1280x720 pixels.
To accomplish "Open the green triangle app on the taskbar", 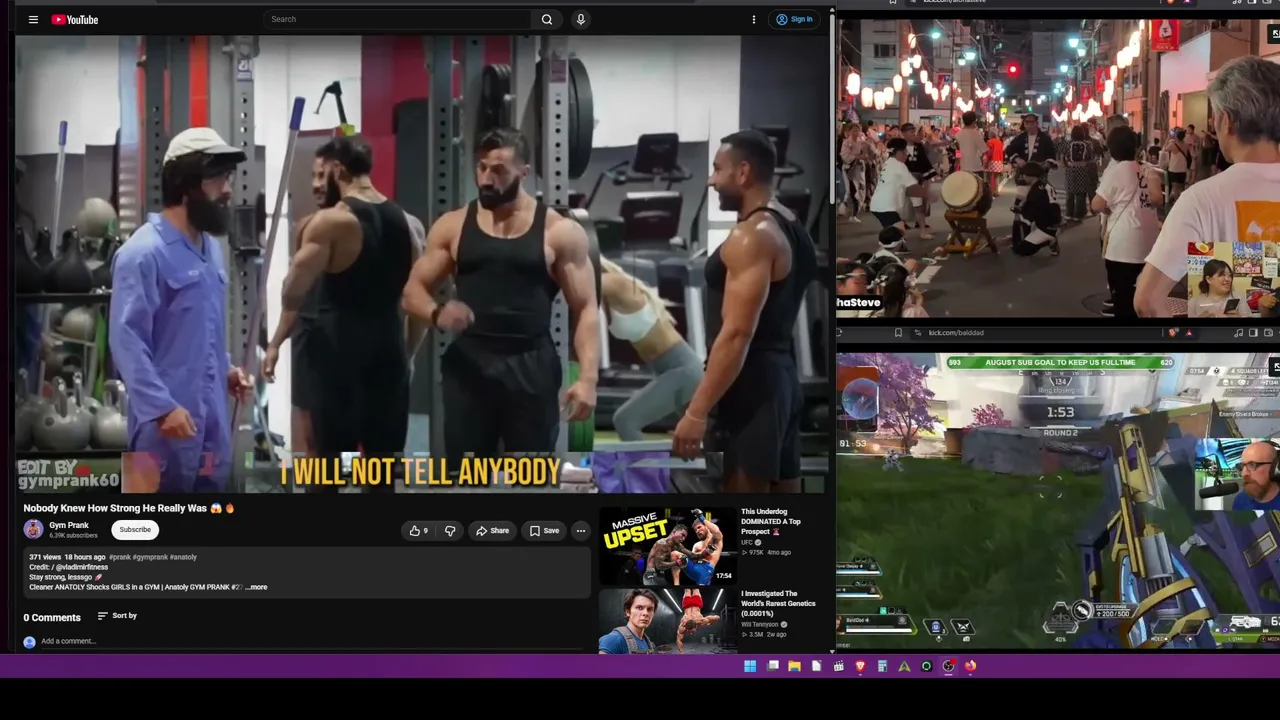I will [x=904, y=666].
